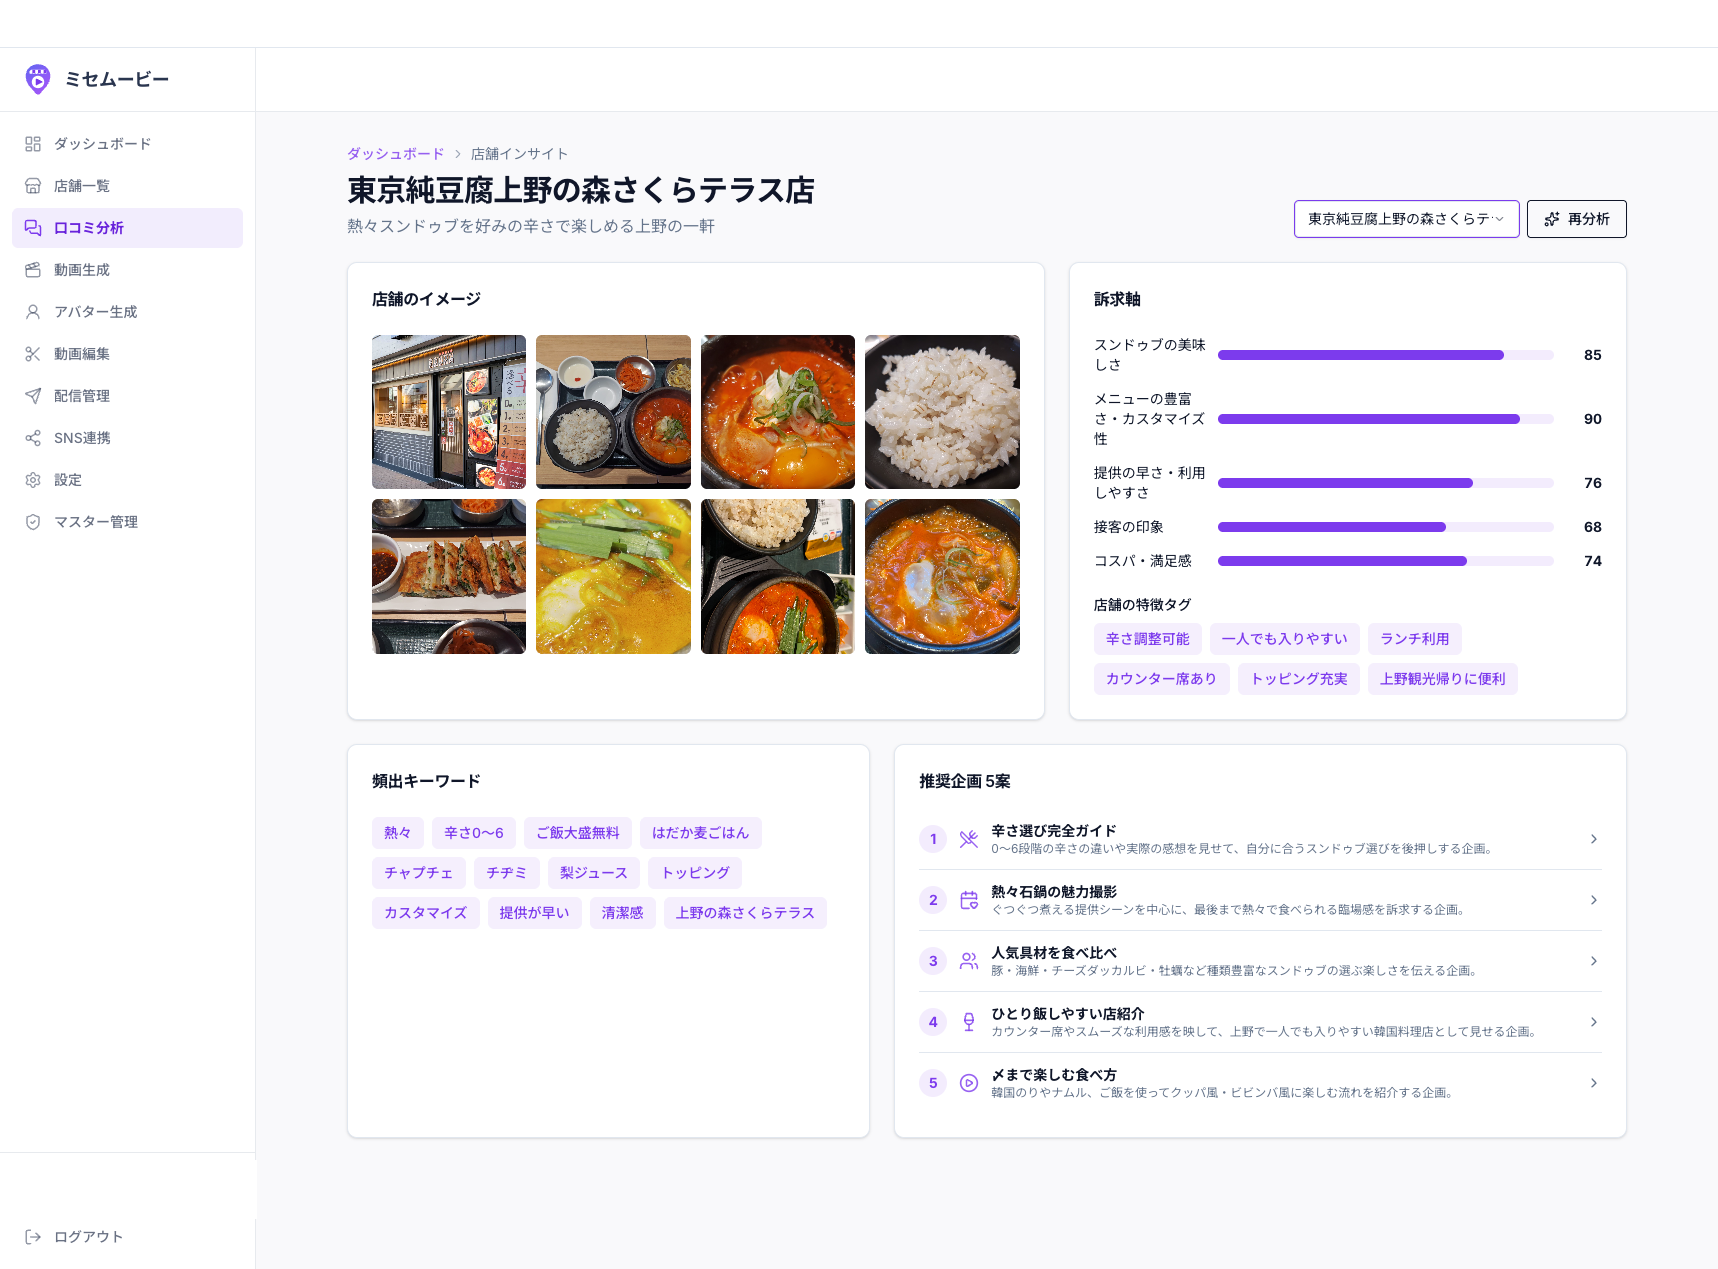Image resolution: width=1718 pixels, height=1269 pixels.
Task: Click the ログアウト link
Action: pyautogui.click(x=127, y=1237)
